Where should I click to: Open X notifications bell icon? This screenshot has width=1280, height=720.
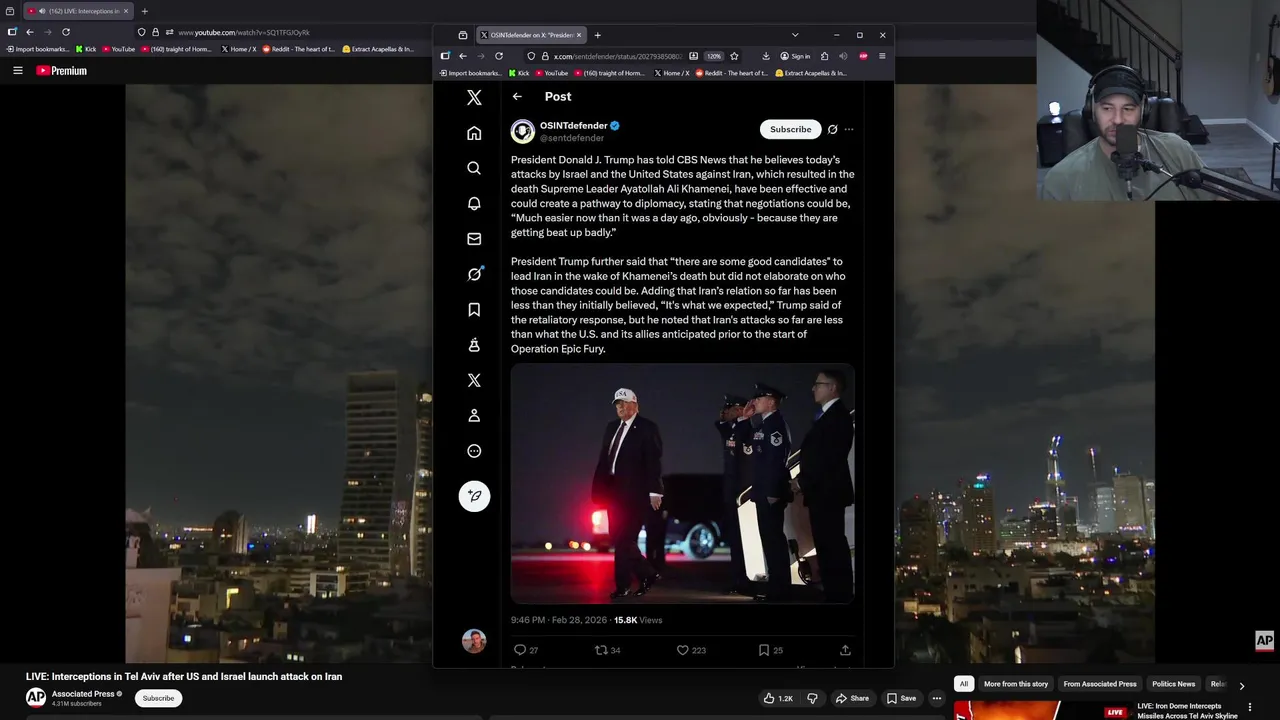[x=474, y=203]
